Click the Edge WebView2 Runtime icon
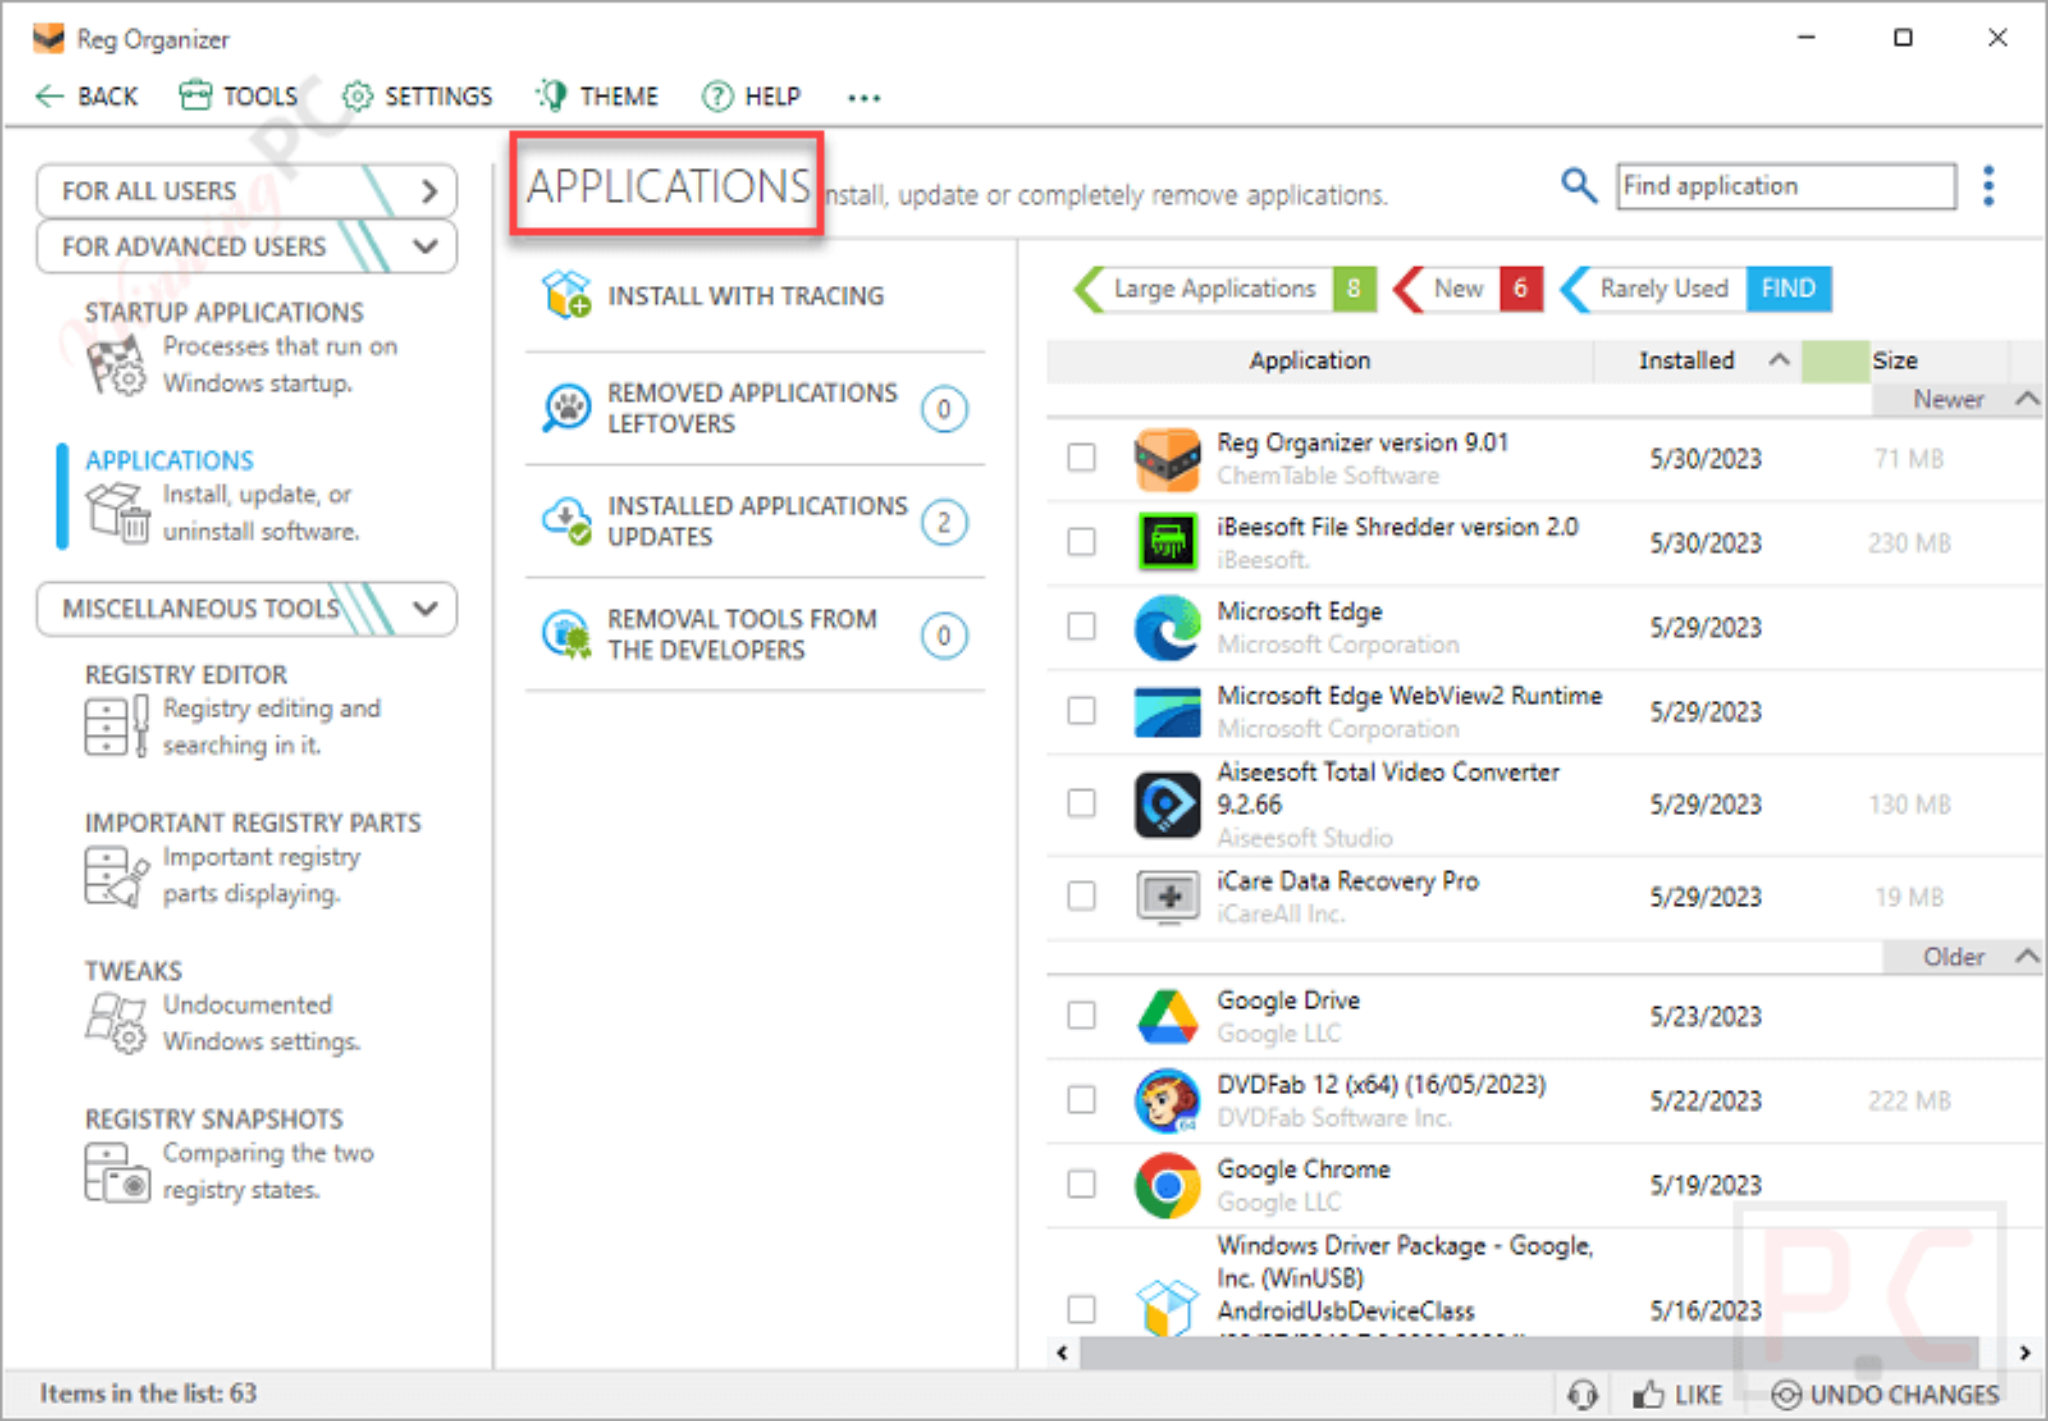The image size is (2048, 1421). (1167, 711)
